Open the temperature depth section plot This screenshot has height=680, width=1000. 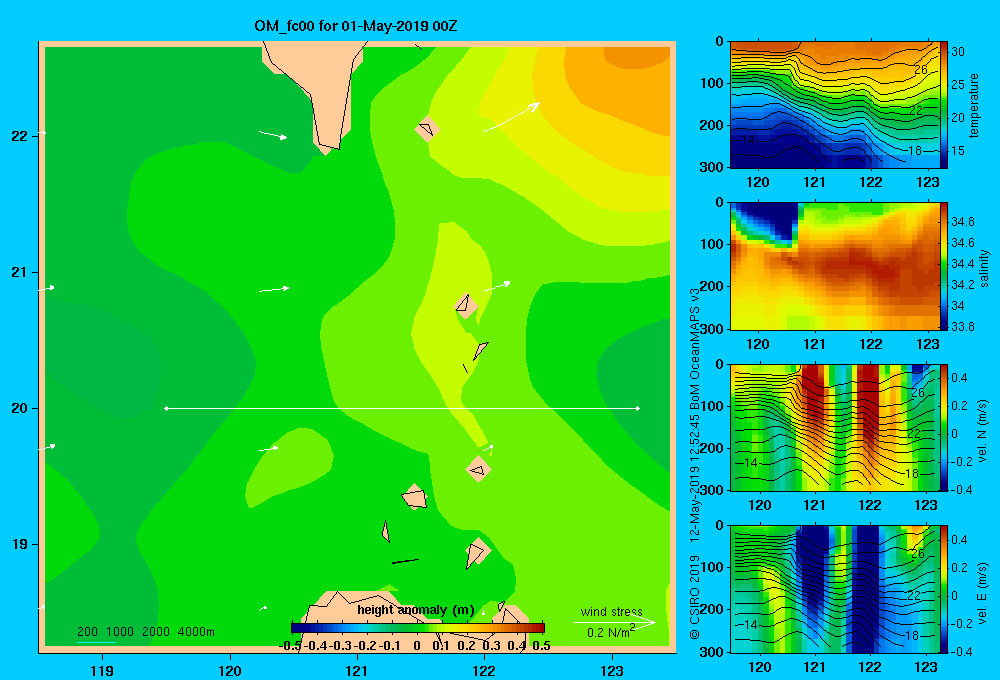pyautogui.click(x=835, y=105)
